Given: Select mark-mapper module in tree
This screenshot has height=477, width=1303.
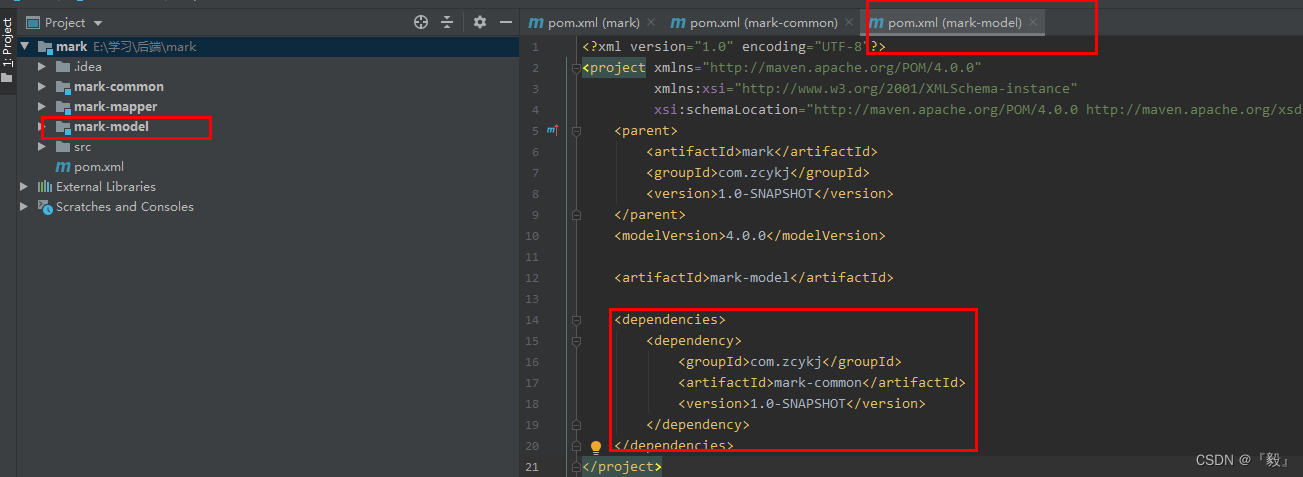Looking at the screenshot, I should (115, 107).
